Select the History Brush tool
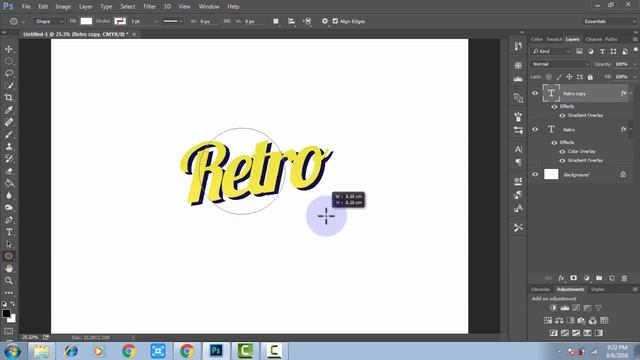Screen dimensions: 640x360 (x=9, y=159)
